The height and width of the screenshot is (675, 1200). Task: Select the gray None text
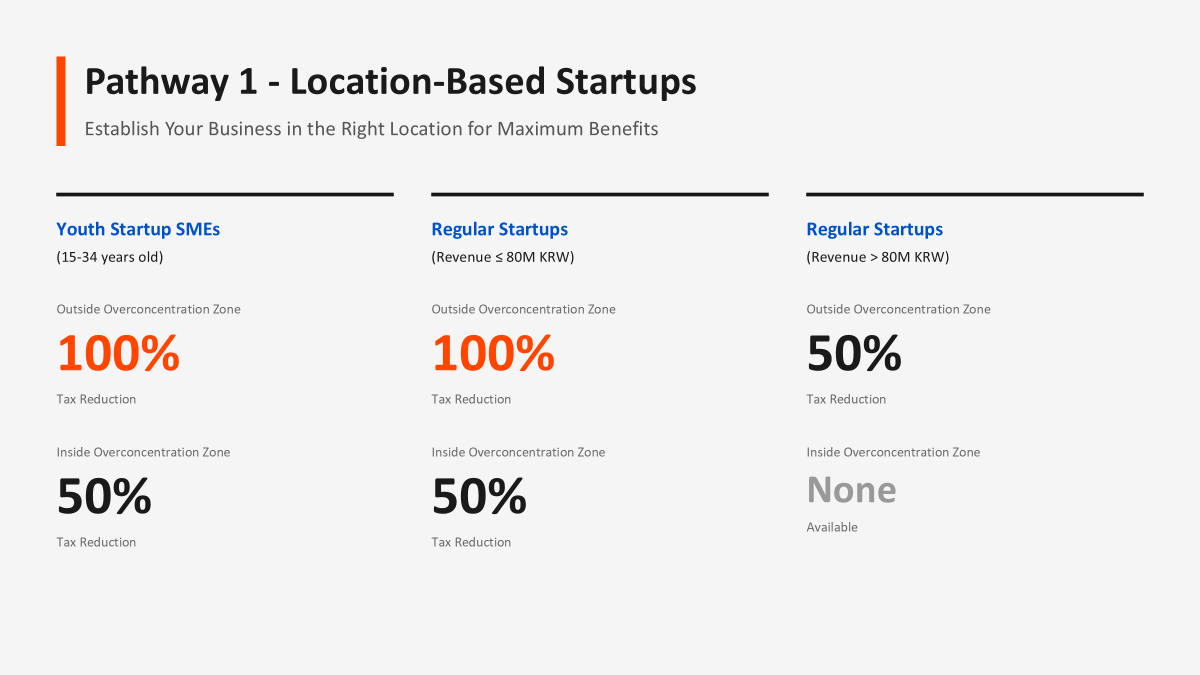pyautogui.click(x=851, y=490)
